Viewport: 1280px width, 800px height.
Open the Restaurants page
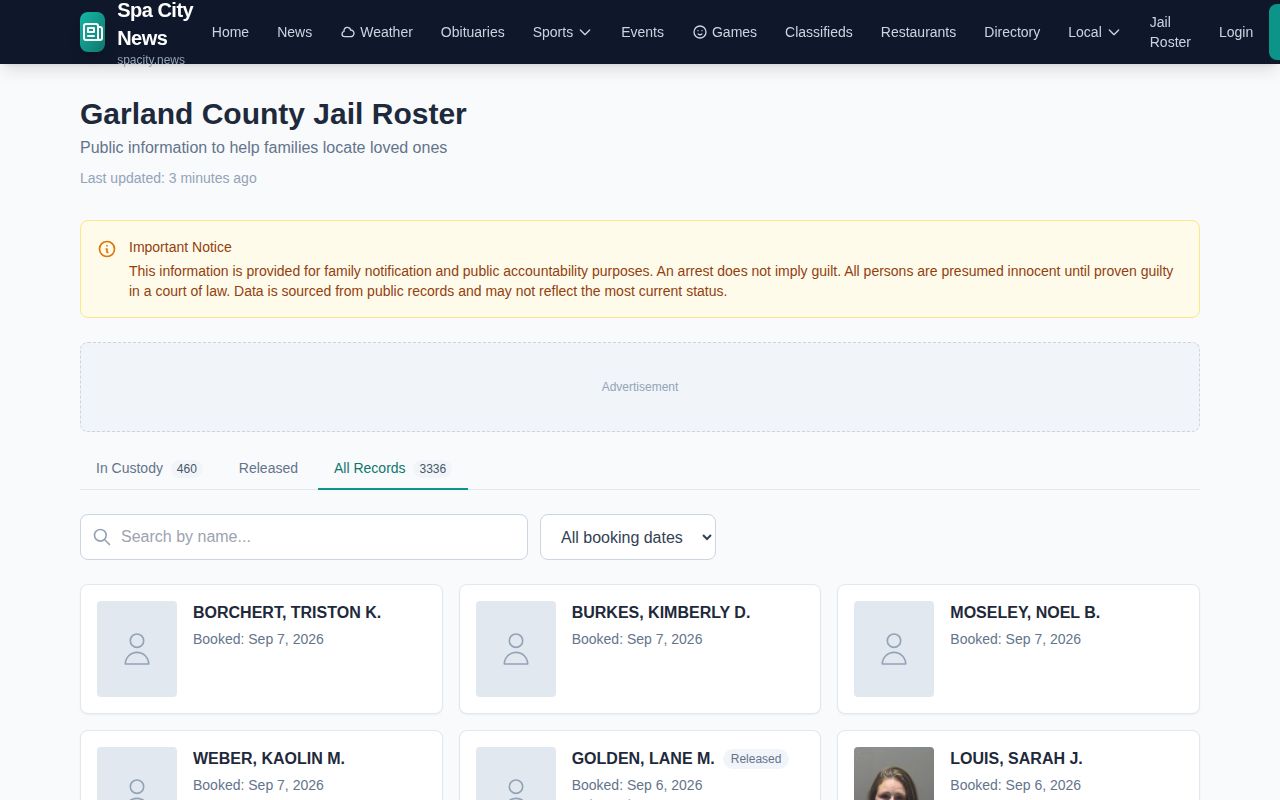click(x=918, y=32)
